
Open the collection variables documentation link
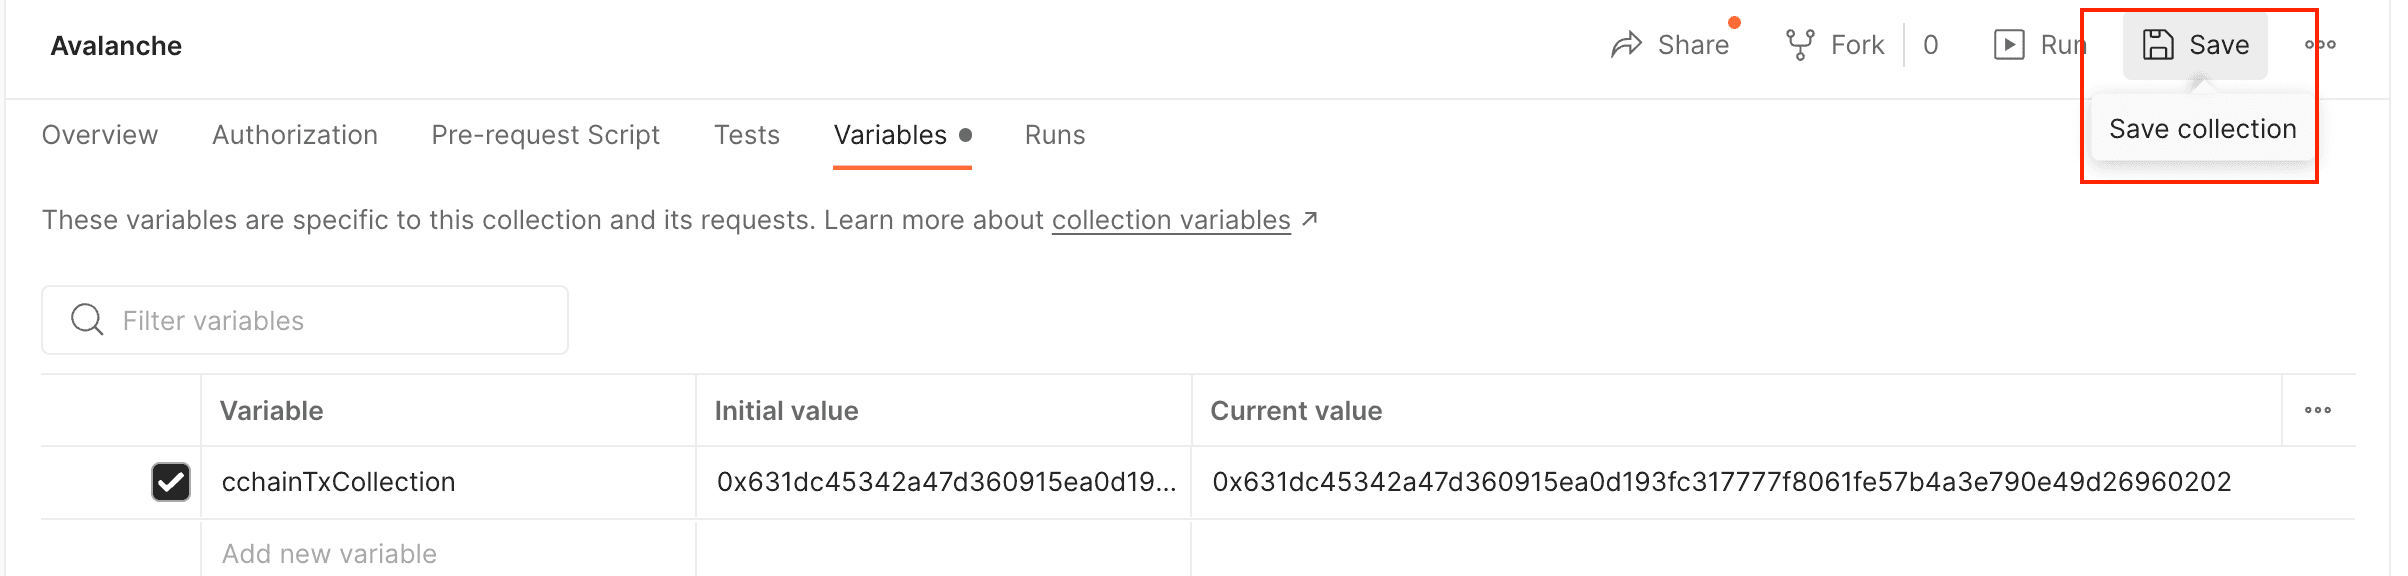[1171, 220]
